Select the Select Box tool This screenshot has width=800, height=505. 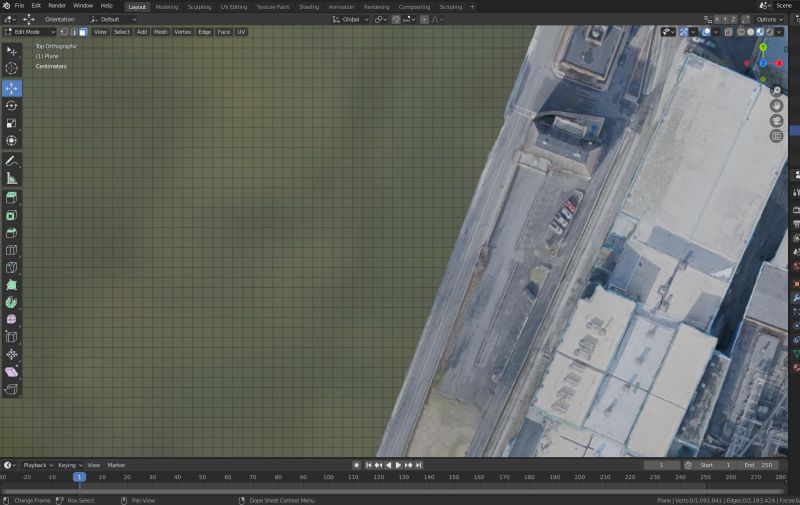tap(11, 50)
